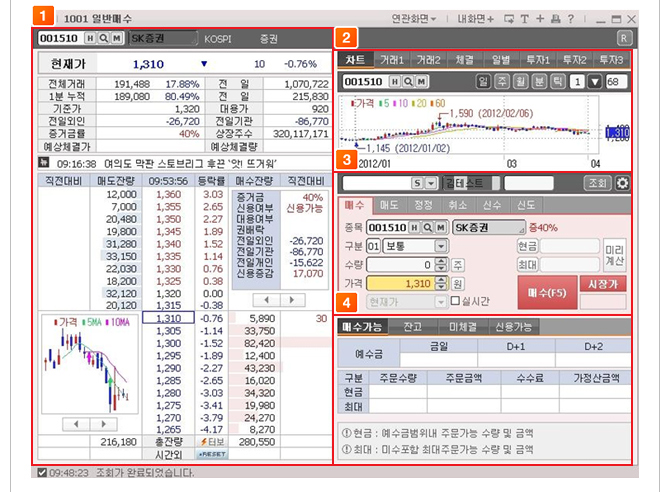The image size is (670, 492).
Task: Toggle the 원 price unit button
Action: pos(458,284)
